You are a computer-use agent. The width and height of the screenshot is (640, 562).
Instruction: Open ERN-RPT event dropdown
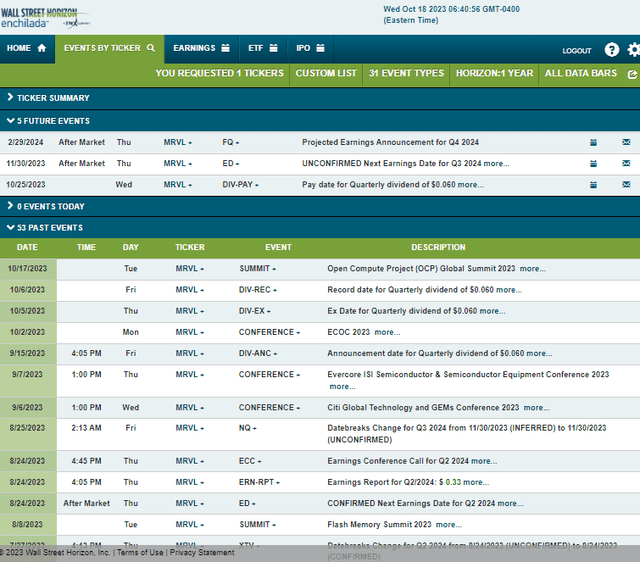(x=259, y=482)
